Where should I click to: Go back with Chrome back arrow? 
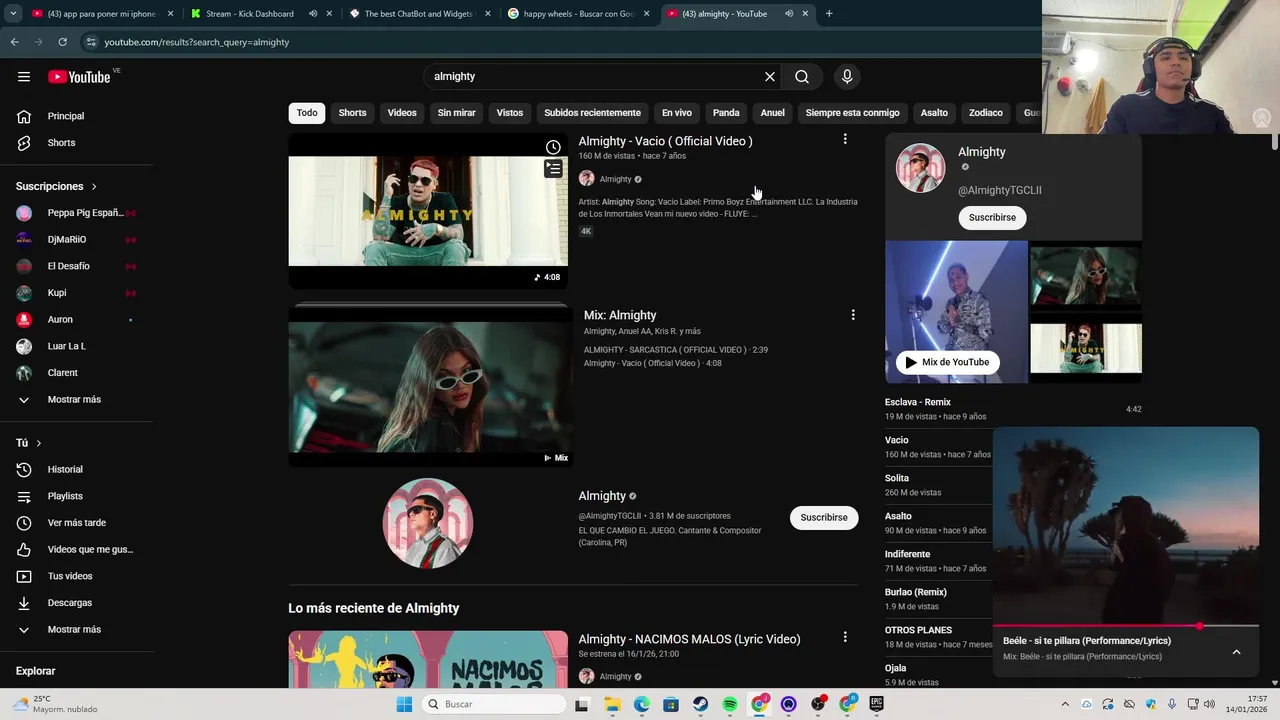click(x=14, y=42)
